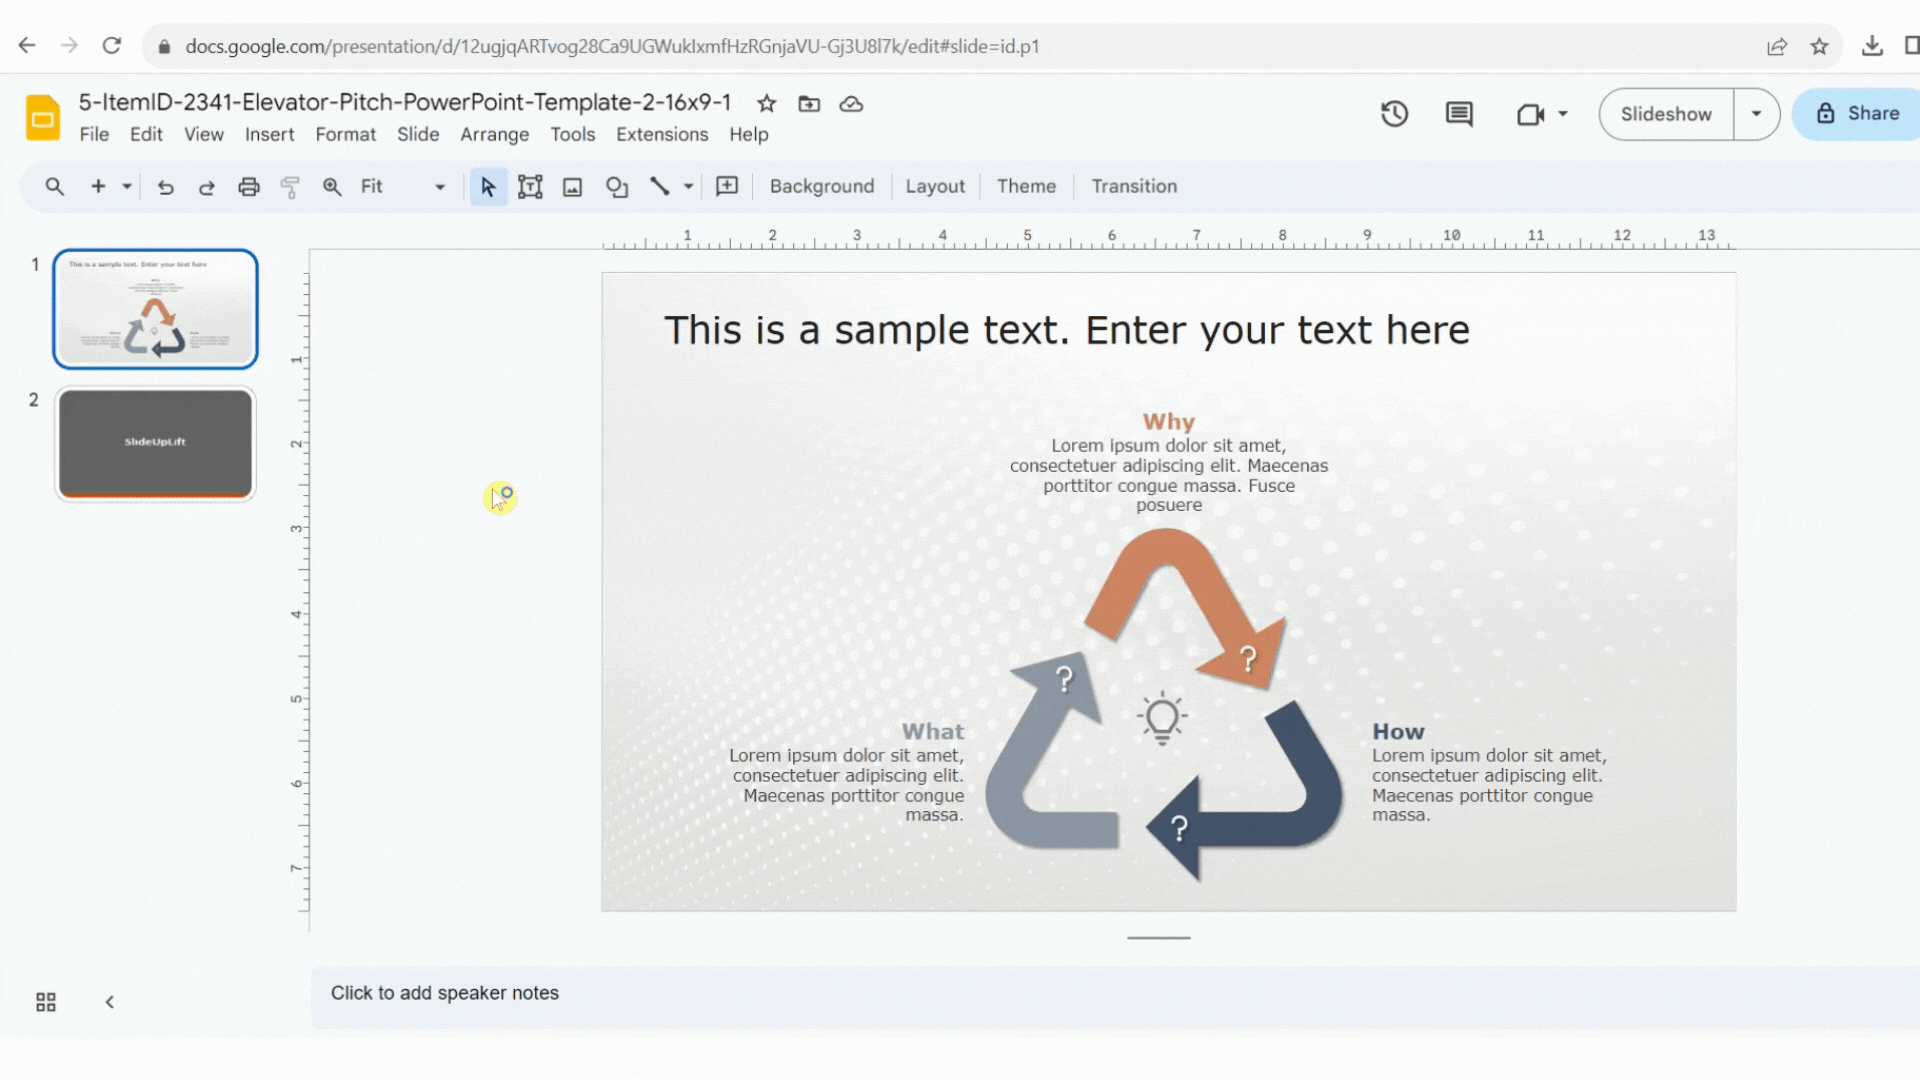Image resolution: width=1920 pixels, height=1080 pixels.
Task: Show all comments
Action: 1458,114
